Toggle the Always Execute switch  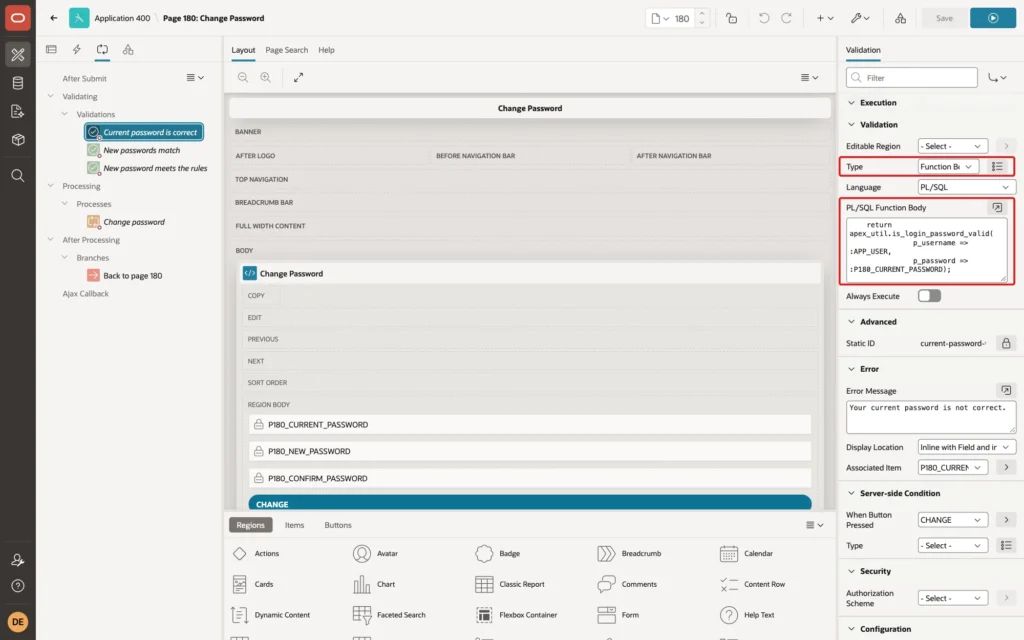click(929, 296)
